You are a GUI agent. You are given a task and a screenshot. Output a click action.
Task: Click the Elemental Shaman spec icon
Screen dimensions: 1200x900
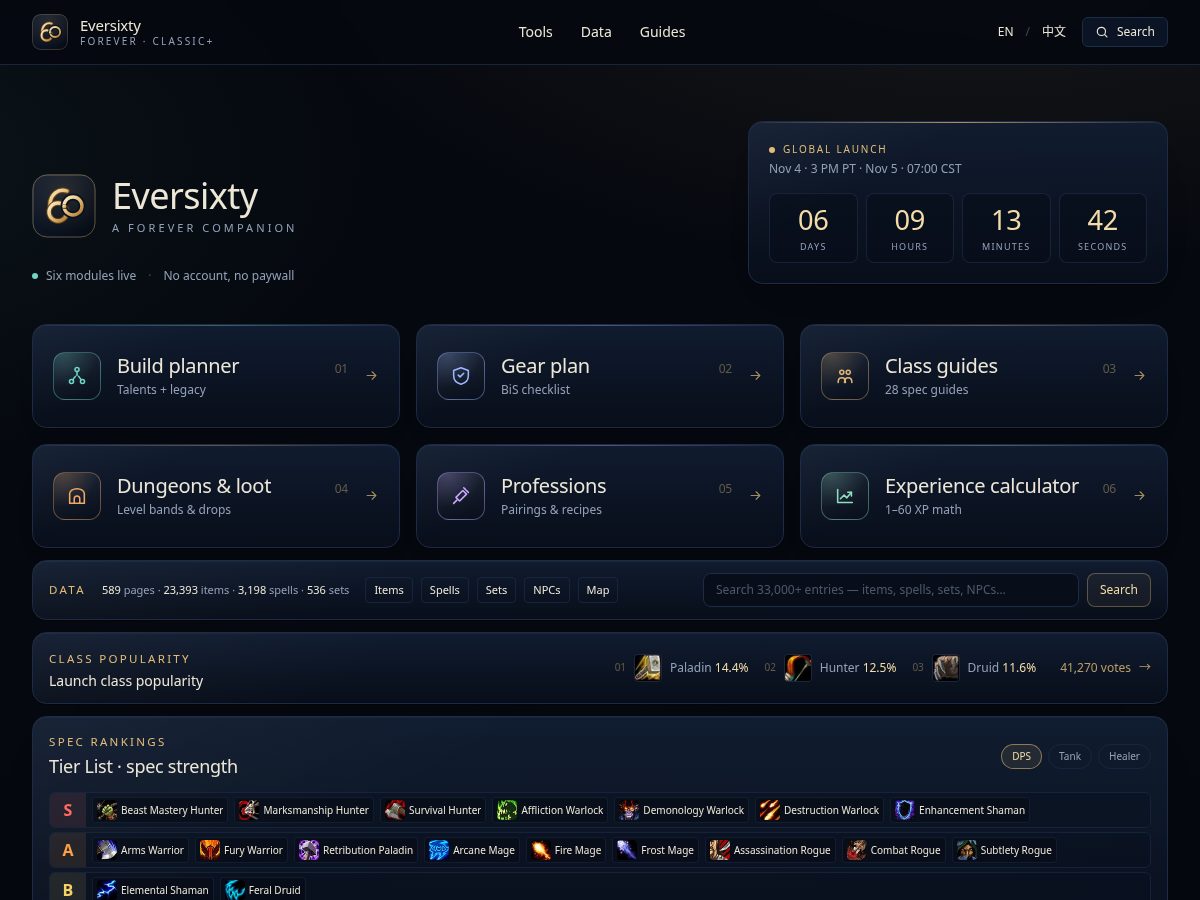[107, 890]
